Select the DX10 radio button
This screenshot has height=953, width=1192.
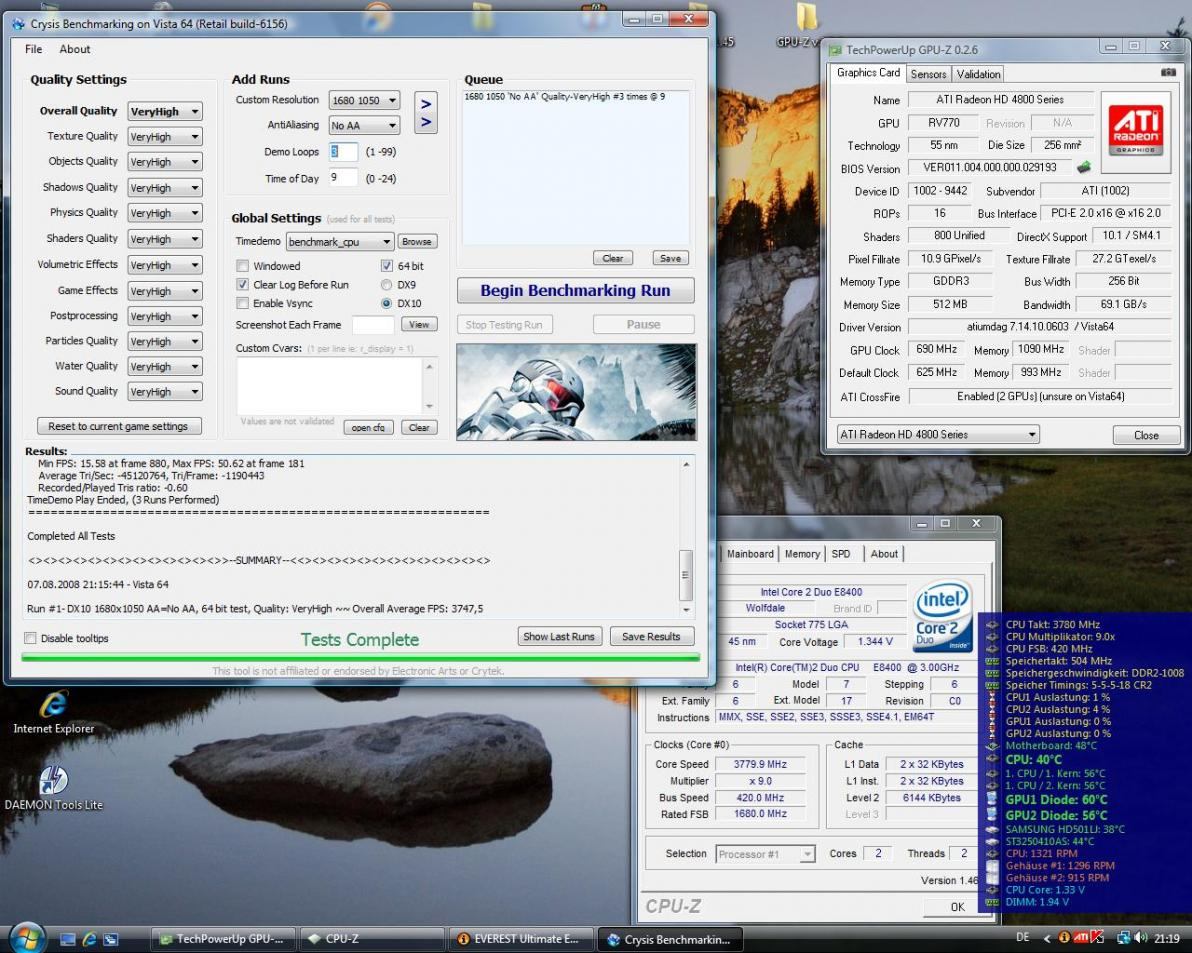click(x=386, y=303)
